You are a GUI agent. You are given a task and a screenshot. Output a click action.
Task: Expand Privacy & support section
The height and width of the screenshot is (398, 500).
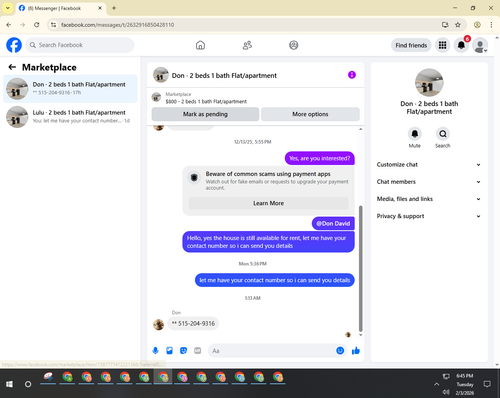(429, 216)
